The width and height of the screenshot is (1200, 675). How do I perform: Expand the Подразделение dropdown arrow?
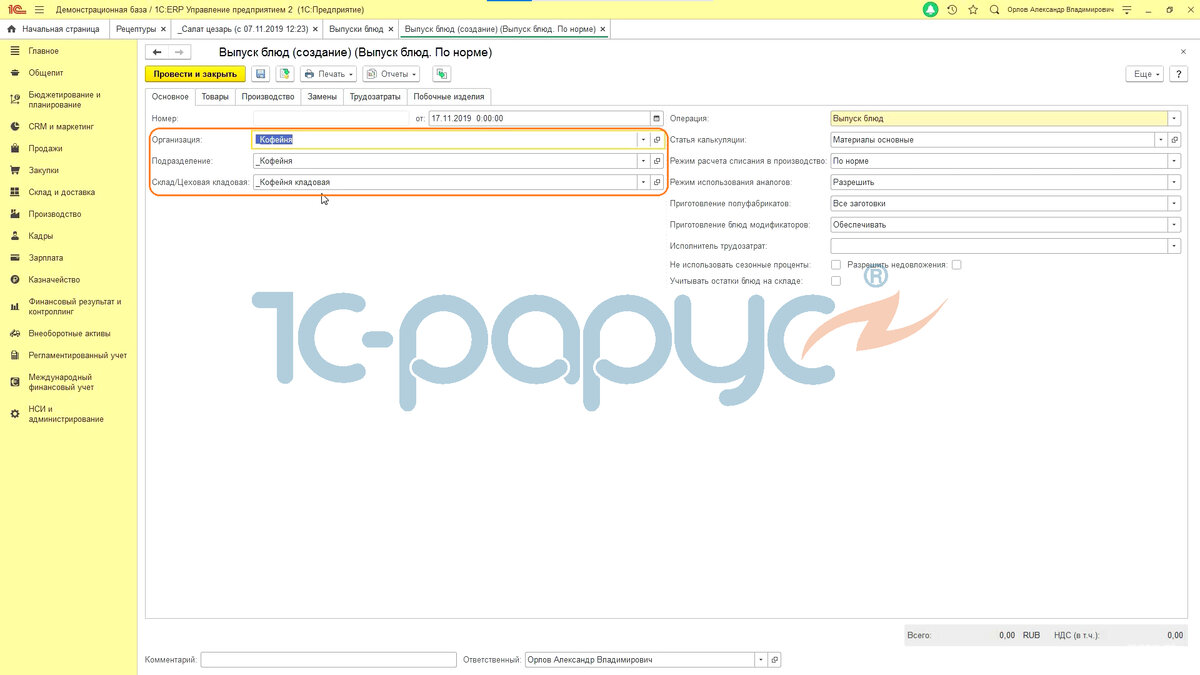643,161
